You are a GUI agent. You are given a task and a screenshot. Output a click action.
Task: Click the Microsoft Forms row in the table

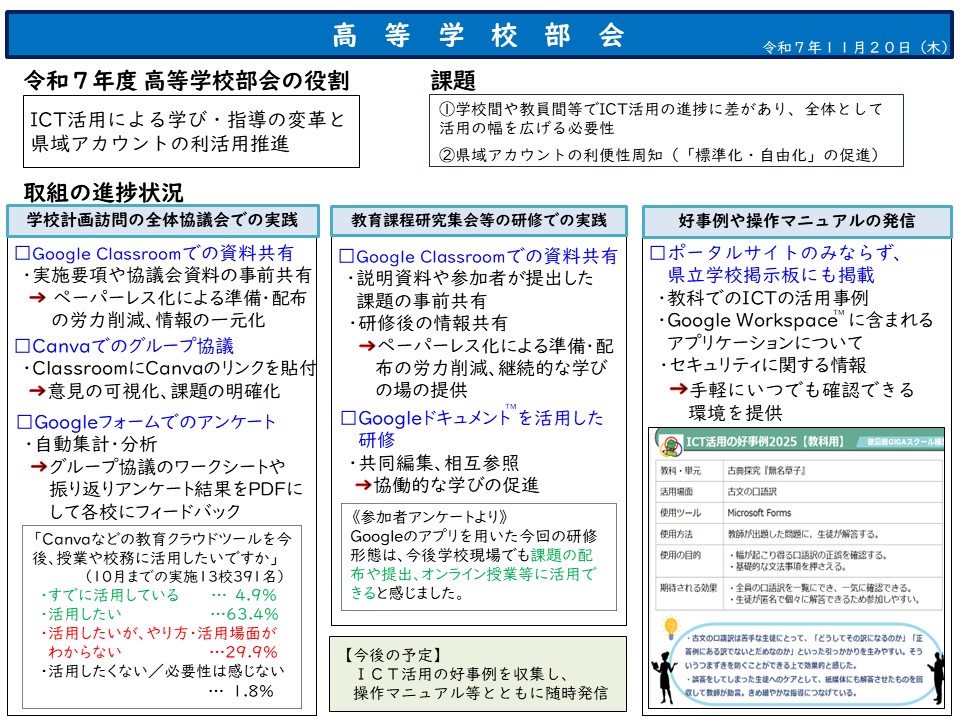tap(795, 513)
